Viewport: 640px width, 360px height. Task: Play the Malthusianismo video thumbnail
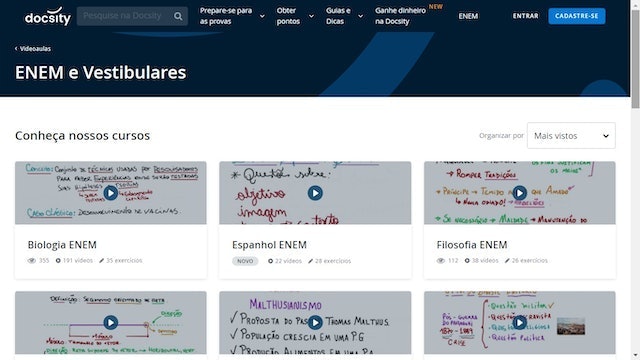click(315, 322)
